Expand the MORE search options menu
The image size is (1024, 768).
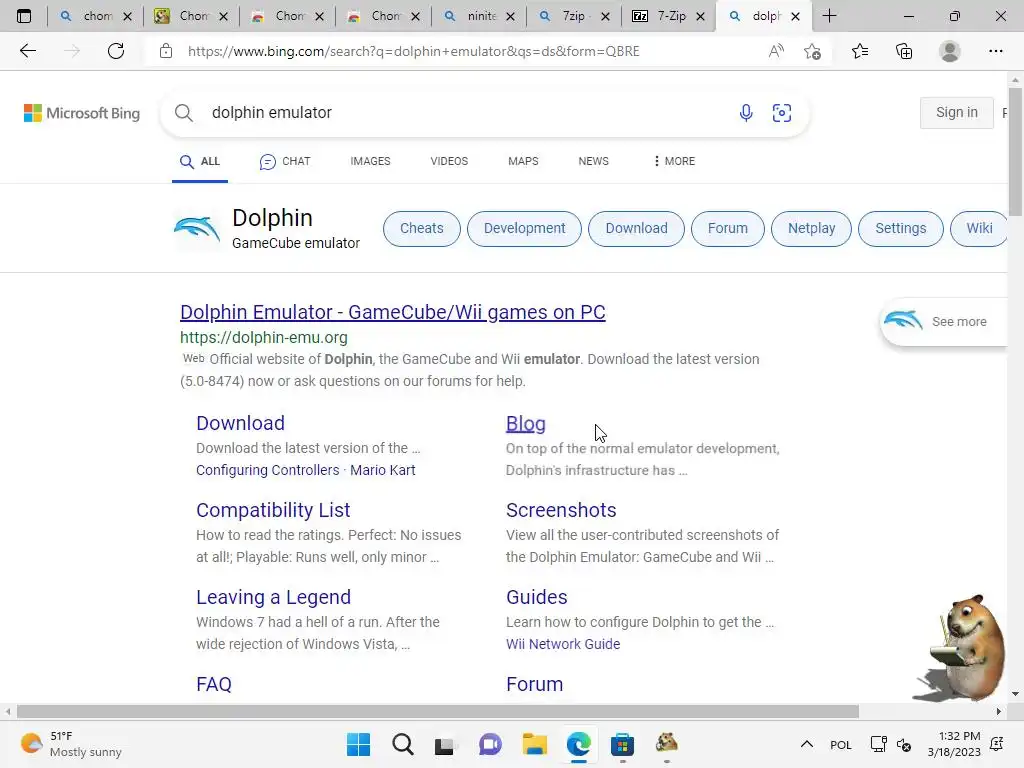point(674,161)
